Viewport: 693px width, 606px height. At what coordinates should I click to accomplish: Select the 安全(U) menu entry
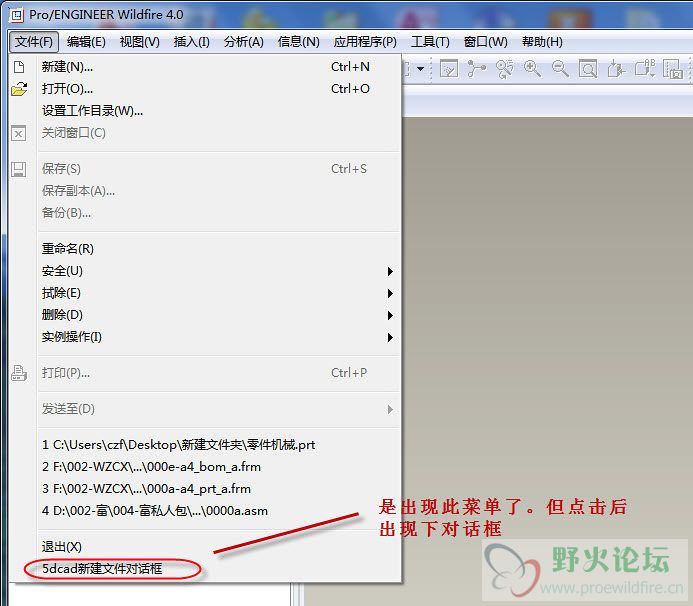coord(206,271)
